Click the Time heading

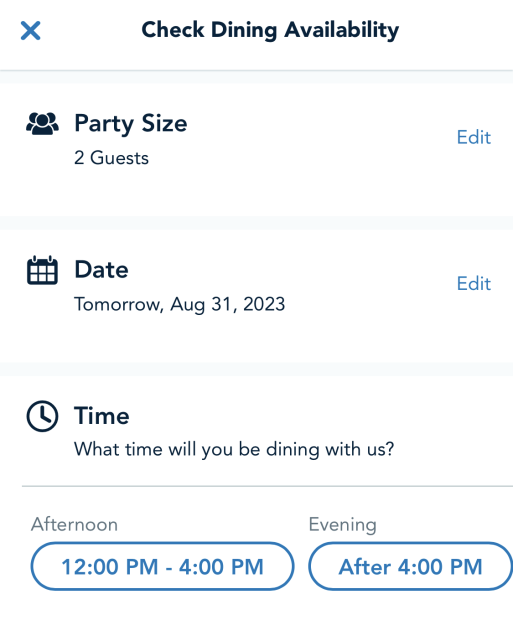coord(102,416)
